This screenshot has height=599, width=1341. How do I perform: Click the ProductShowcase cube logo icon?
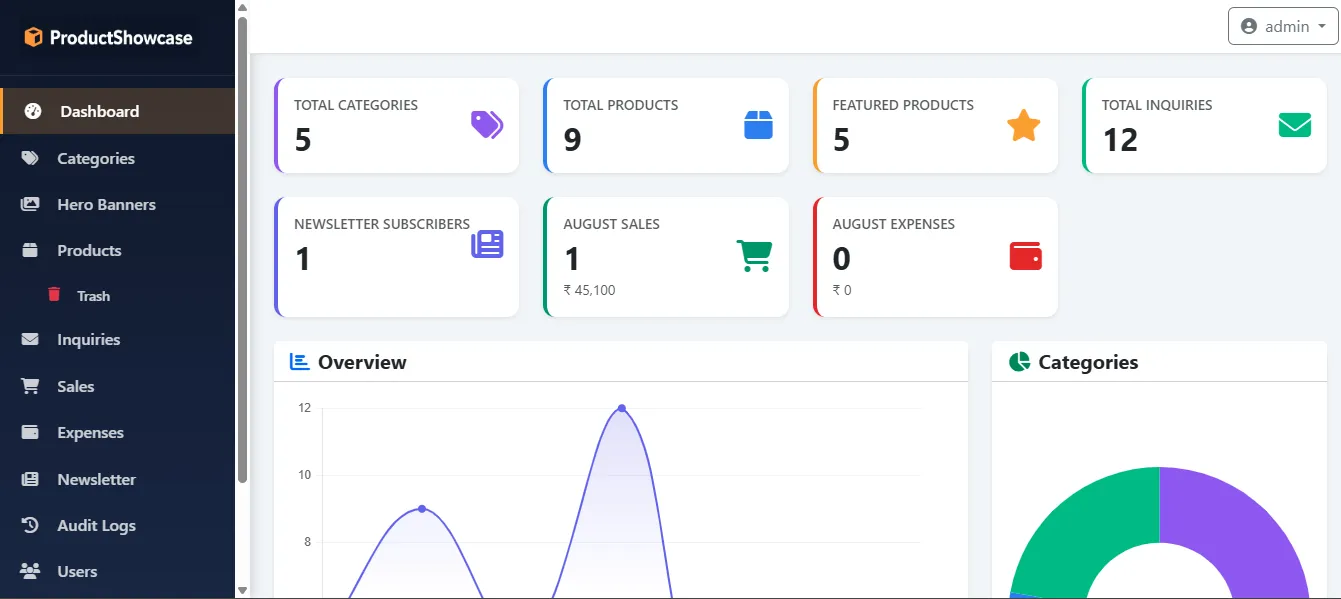[x=34, y=38]
